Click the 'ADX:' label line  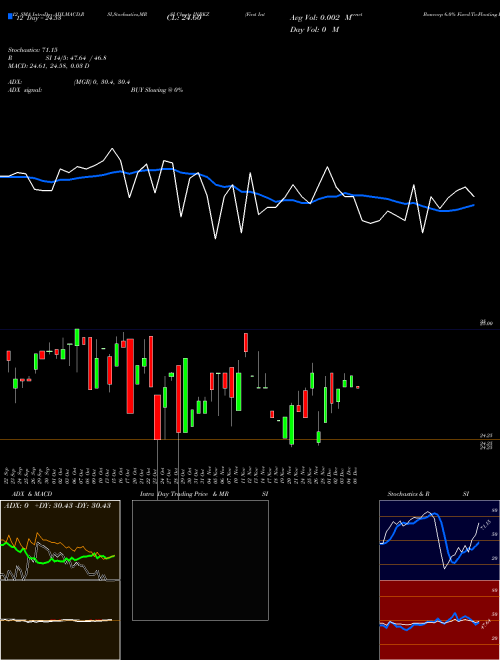(15, 82)
